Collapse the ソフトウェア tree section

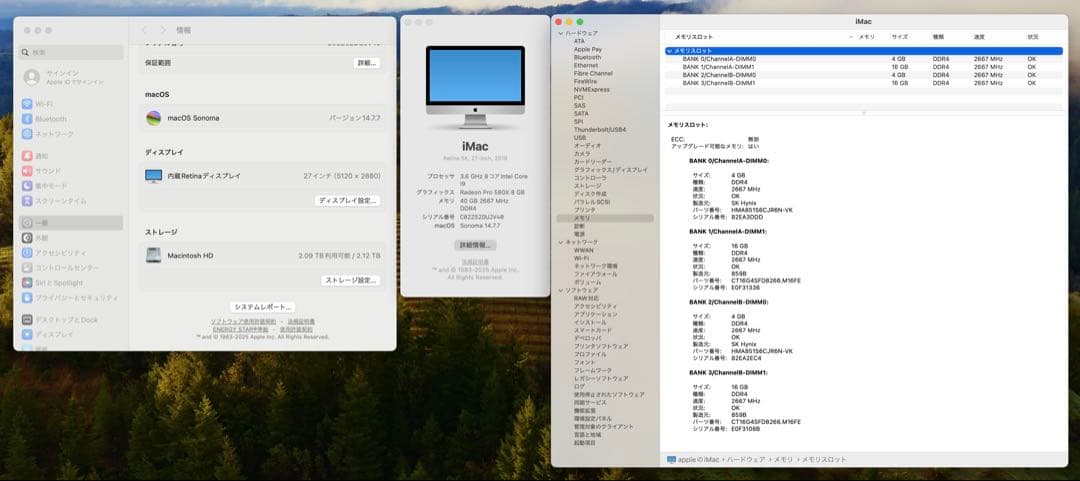pyautogui.click(x=561, y=291)
